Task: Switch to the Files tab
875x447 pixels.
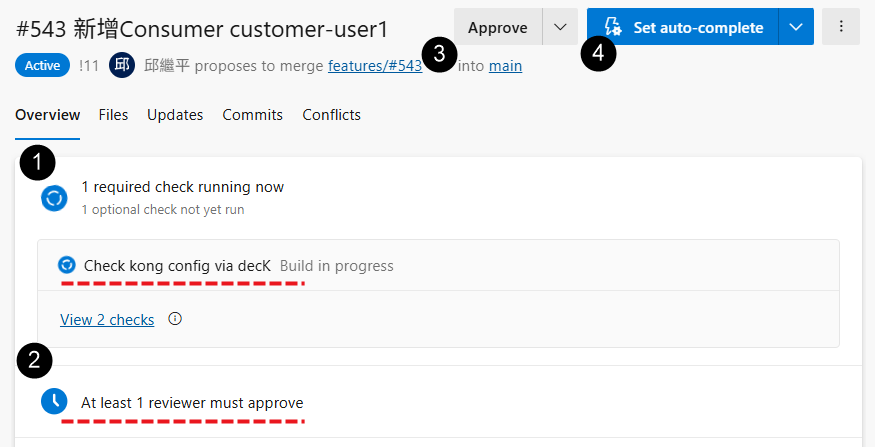Action: [x=113, y=115]
